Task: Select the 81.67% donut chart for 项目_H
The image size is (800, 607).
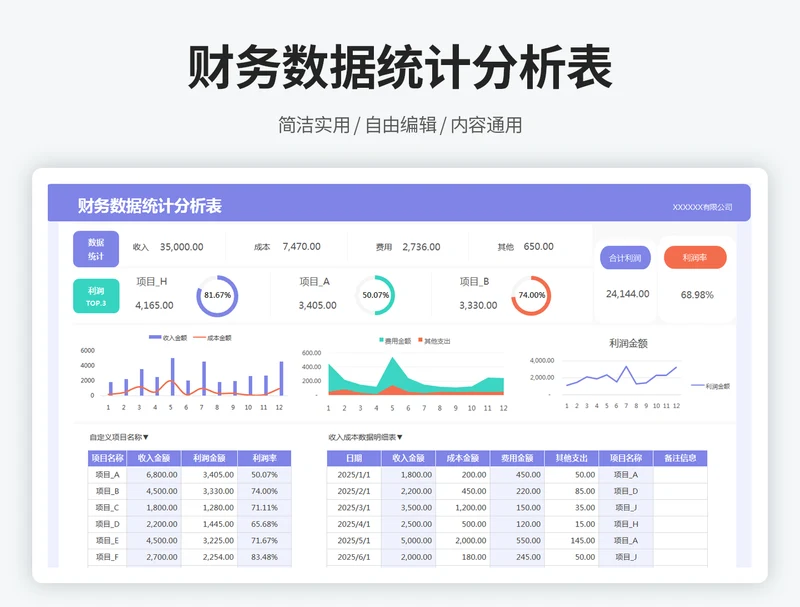Action: [x=217, y=296]
